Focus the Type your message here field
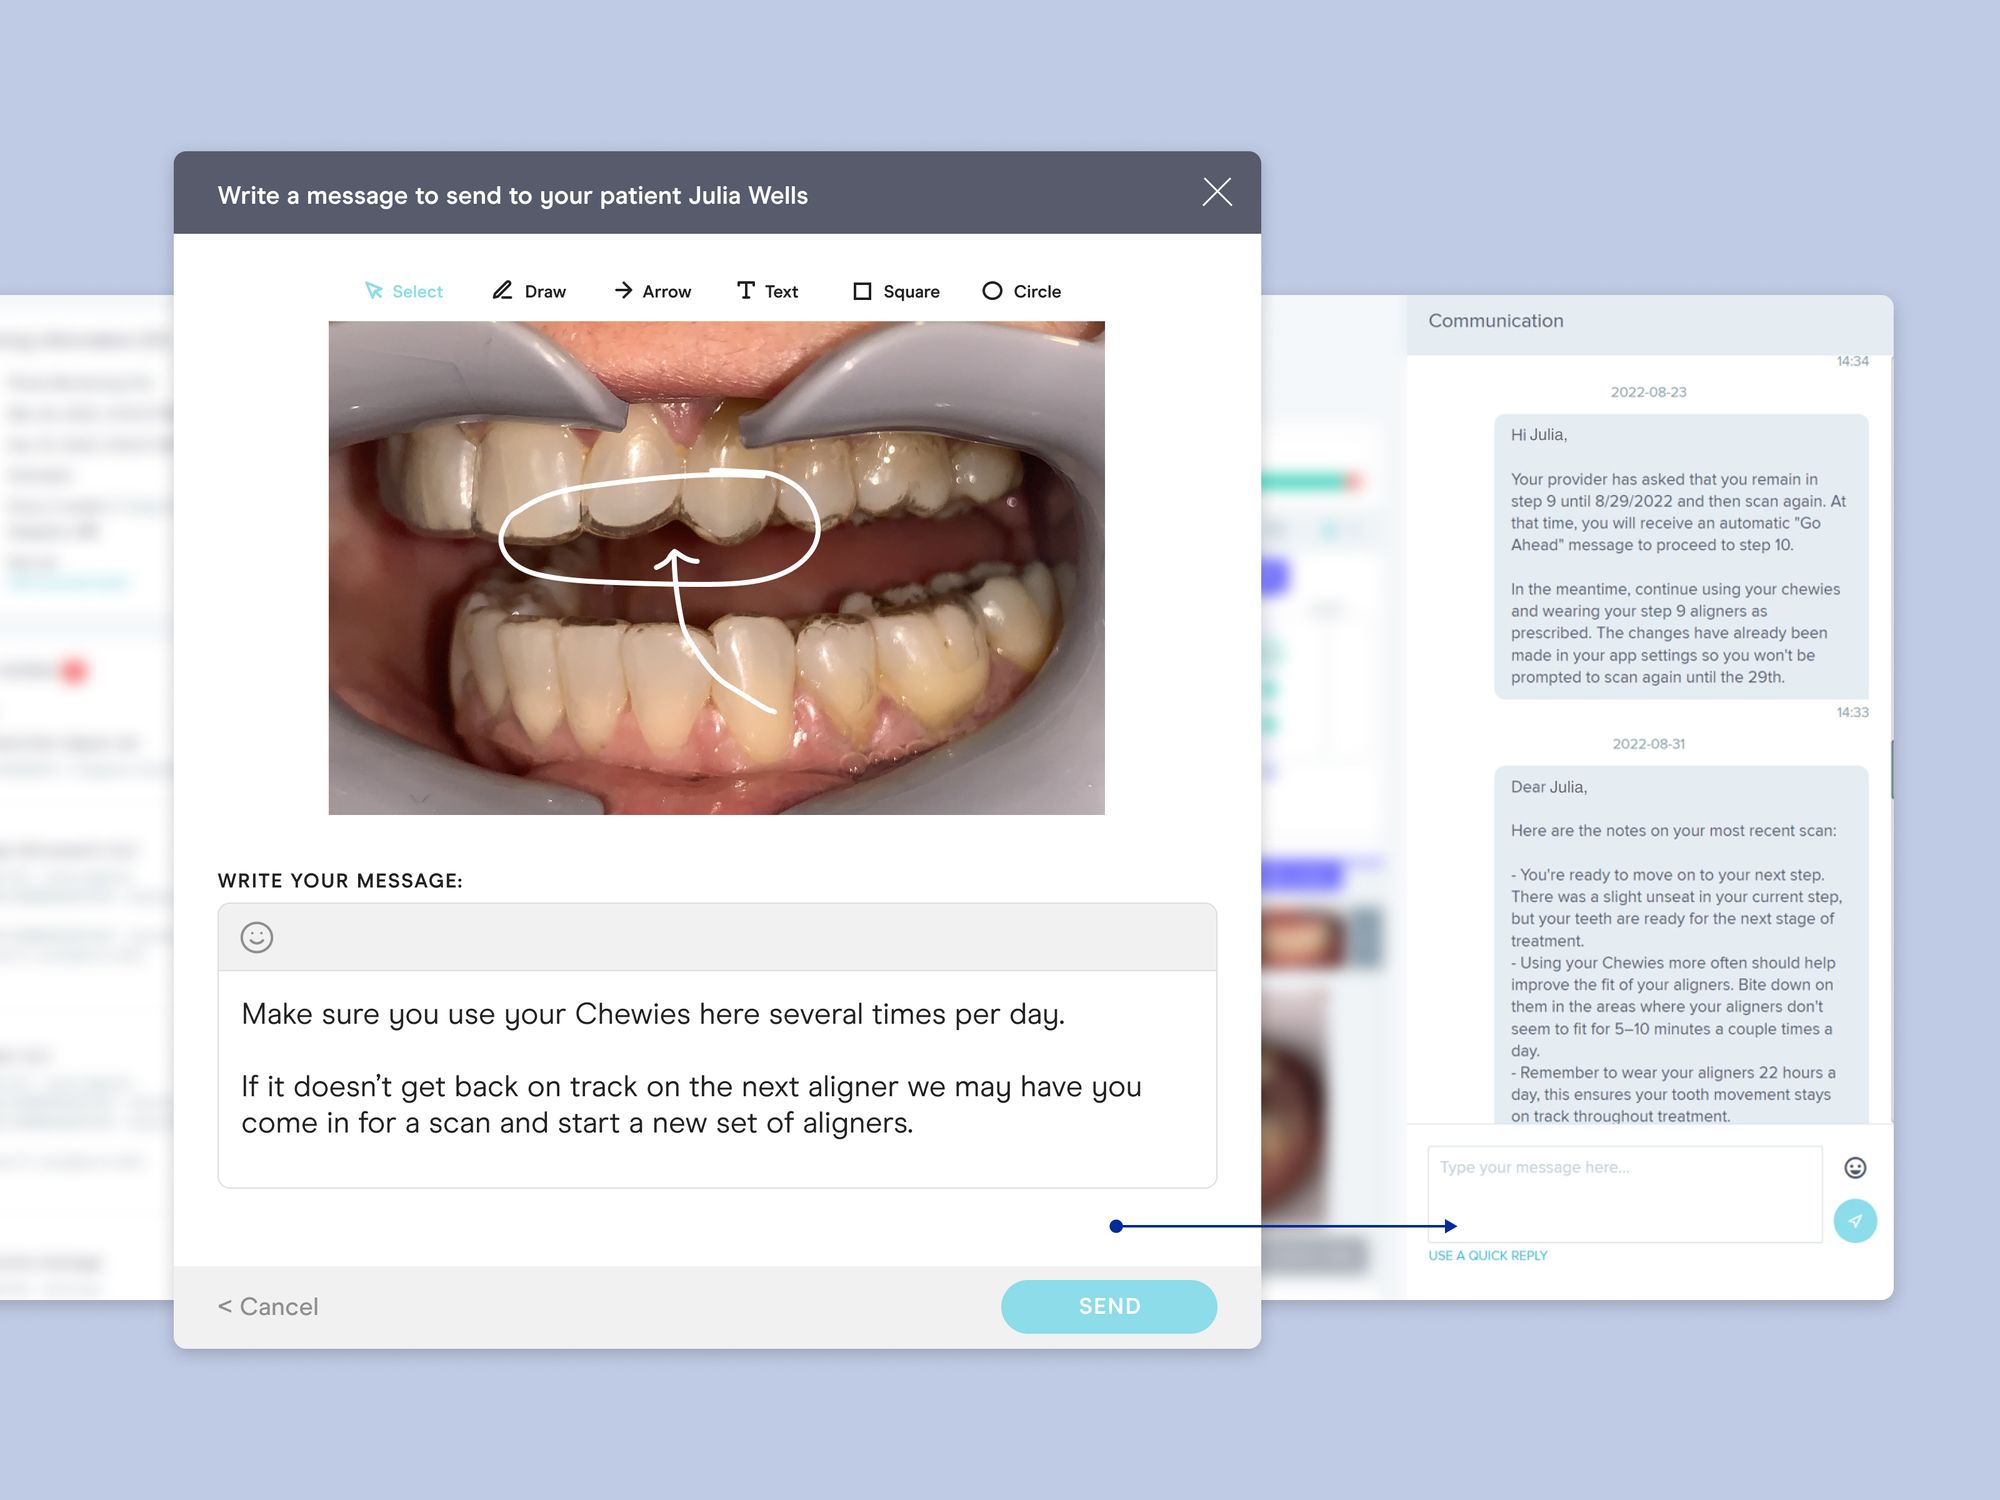2000x1500 pixels. coord(1624,1192)
